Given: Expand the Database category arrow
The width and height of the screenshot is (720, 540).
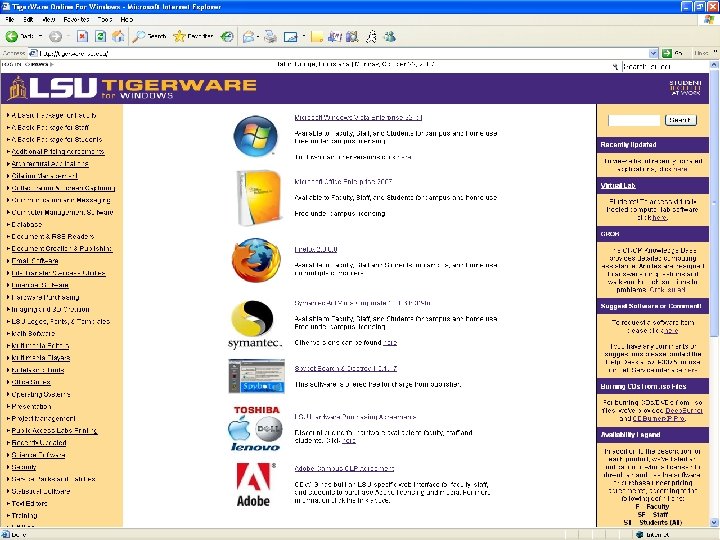Looking at the screenshot, I should coord(8,225).
